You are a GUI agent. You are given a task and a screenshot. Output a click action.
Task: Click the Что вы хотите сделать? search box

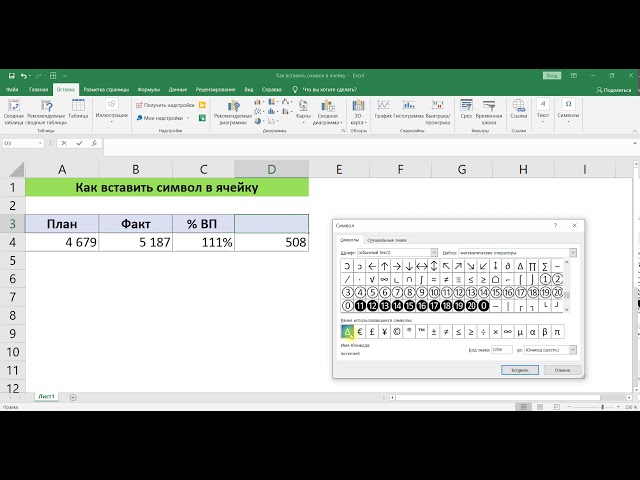tap(325, 89)
